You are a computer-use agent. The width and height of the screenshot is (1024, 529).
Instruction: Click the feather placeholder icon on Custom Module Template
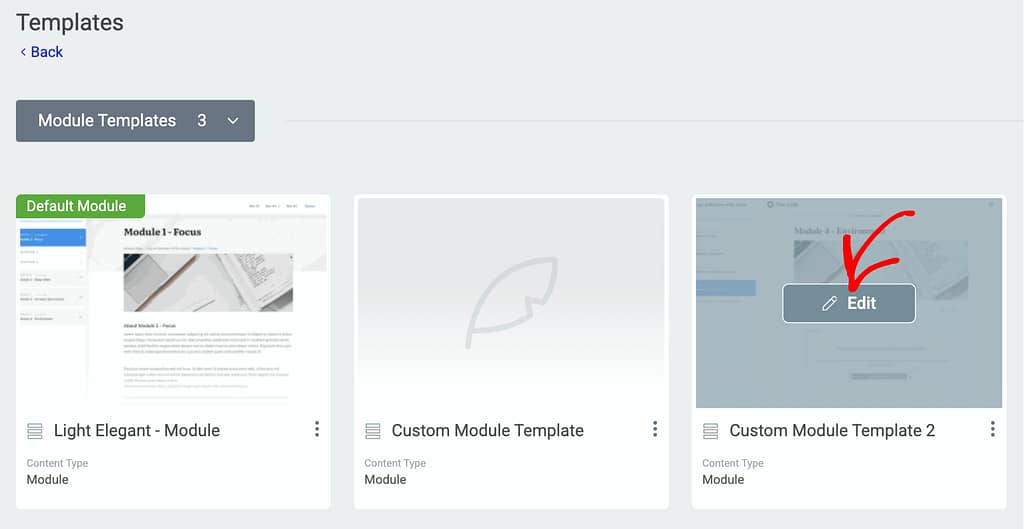click(x=510, y=299)
